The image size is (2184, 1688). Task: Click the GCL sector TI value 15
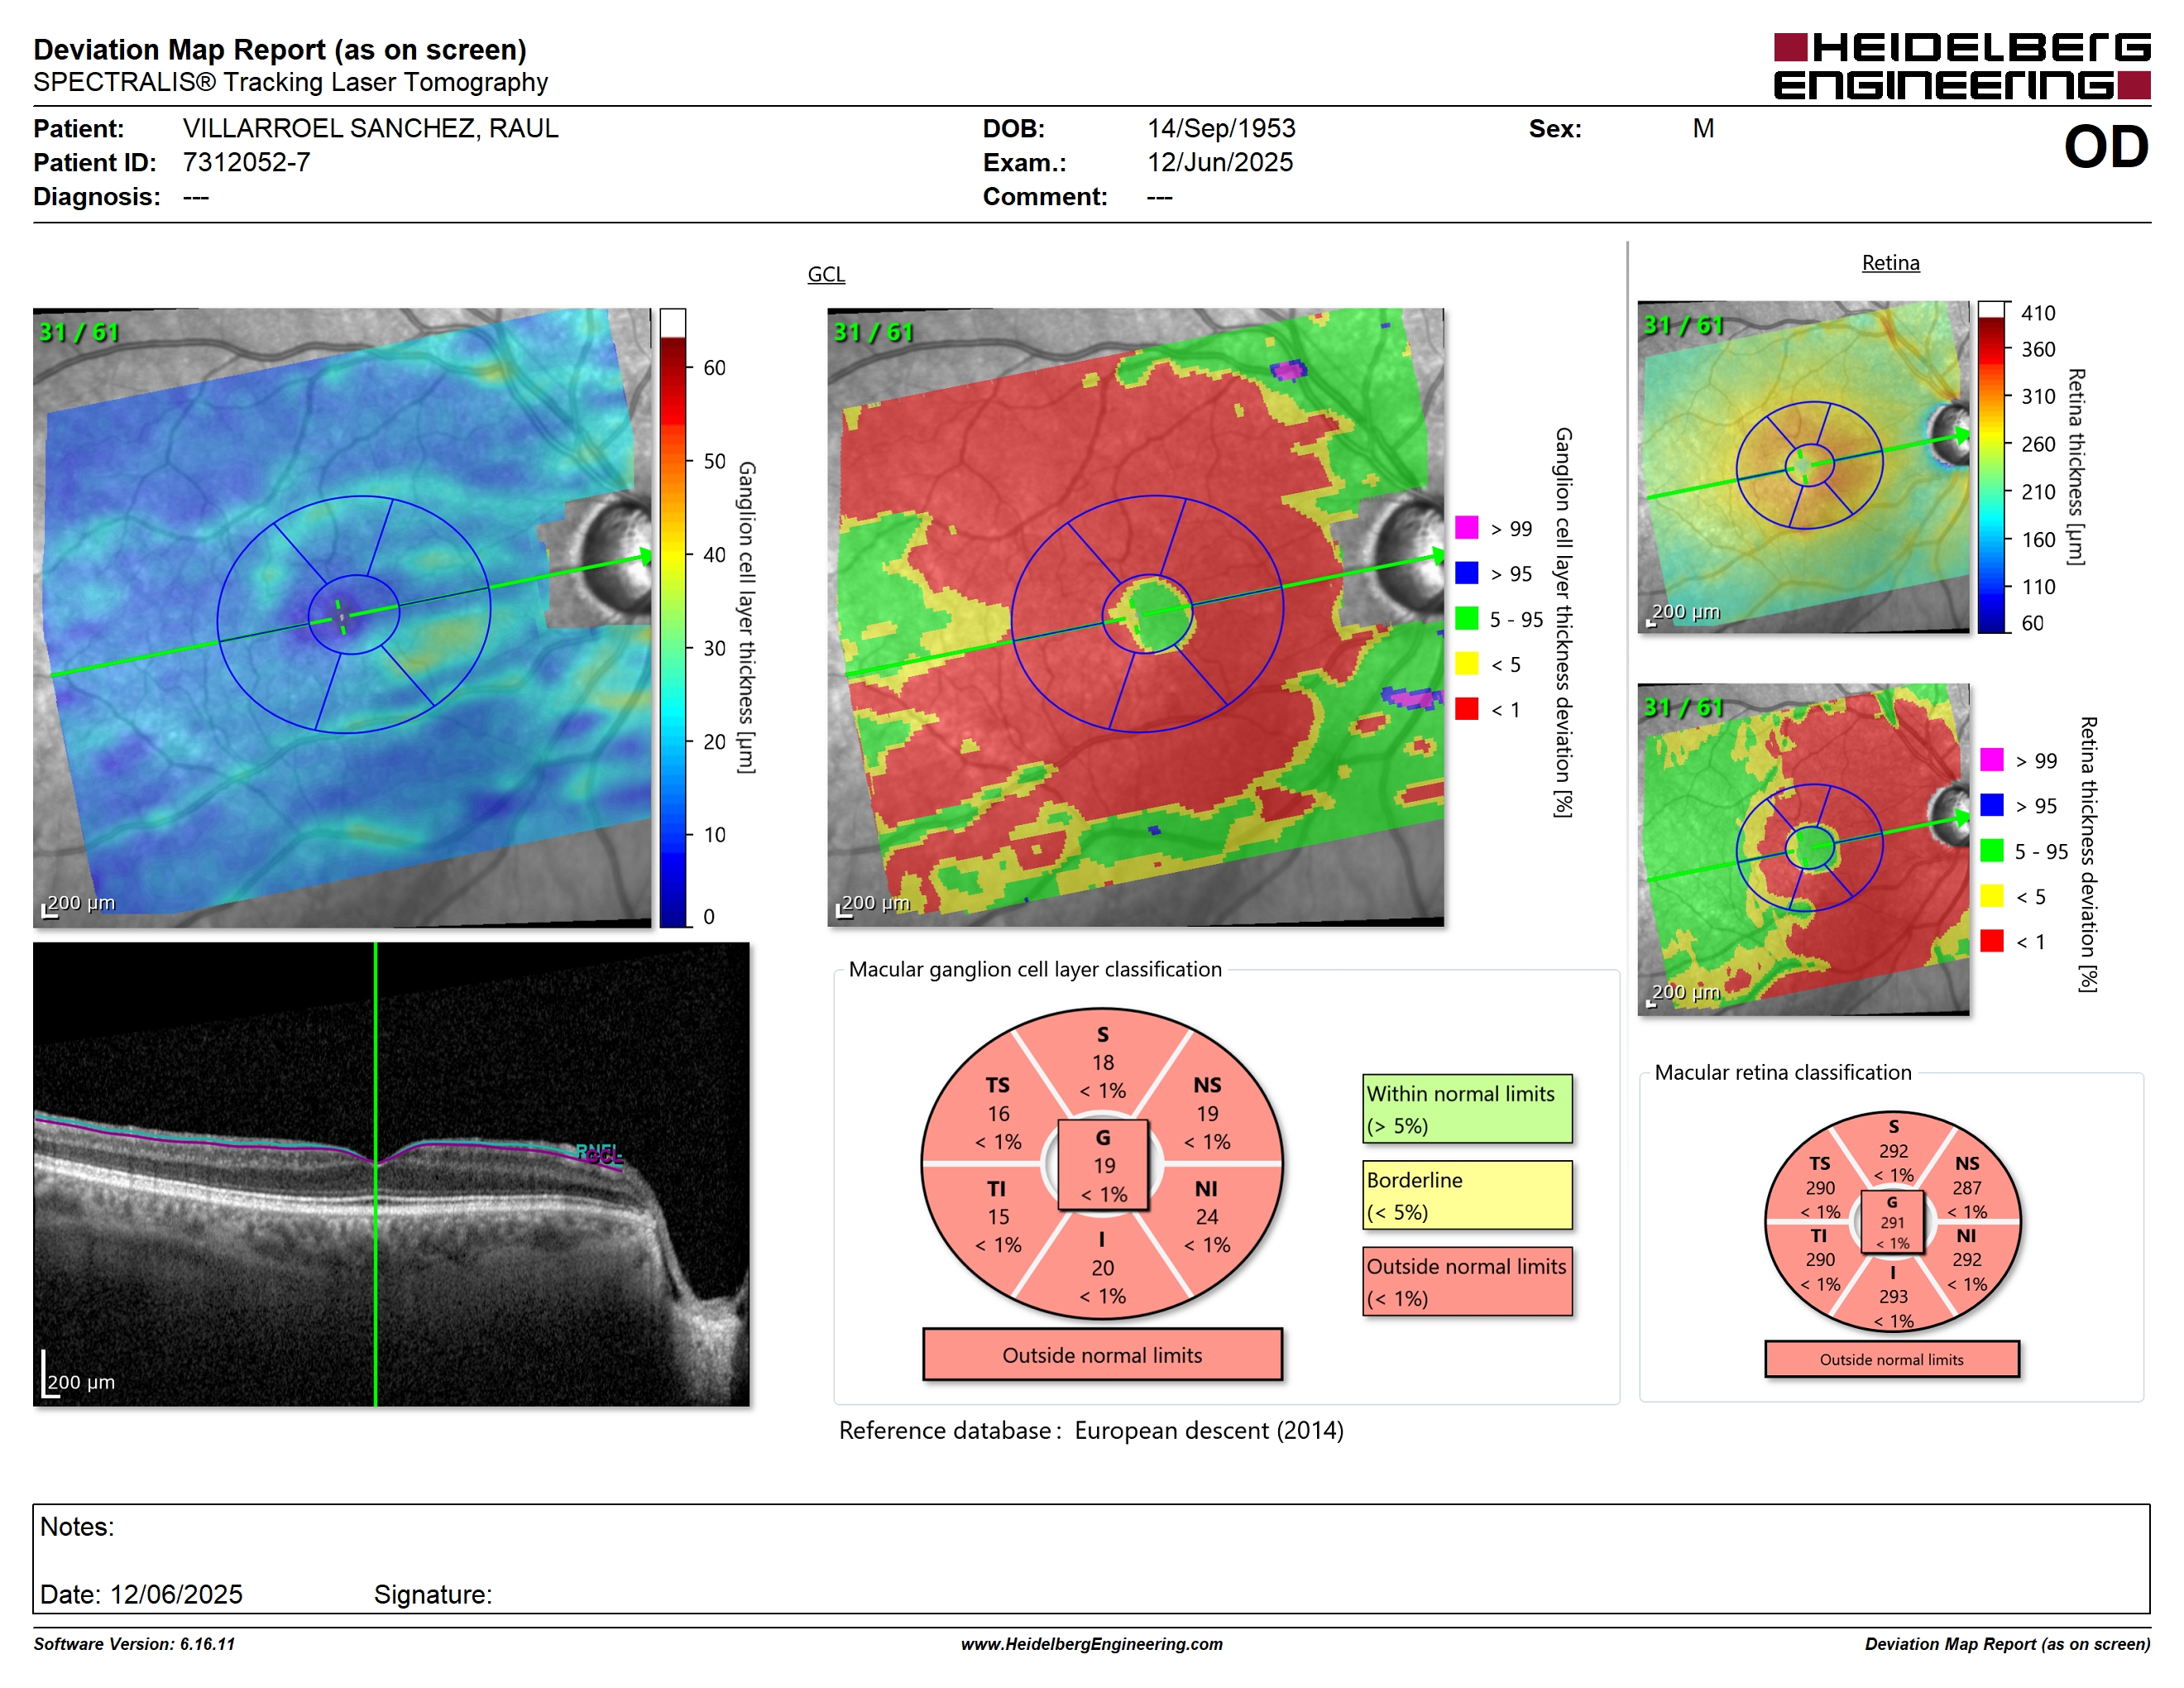(x=998, y=1217)
